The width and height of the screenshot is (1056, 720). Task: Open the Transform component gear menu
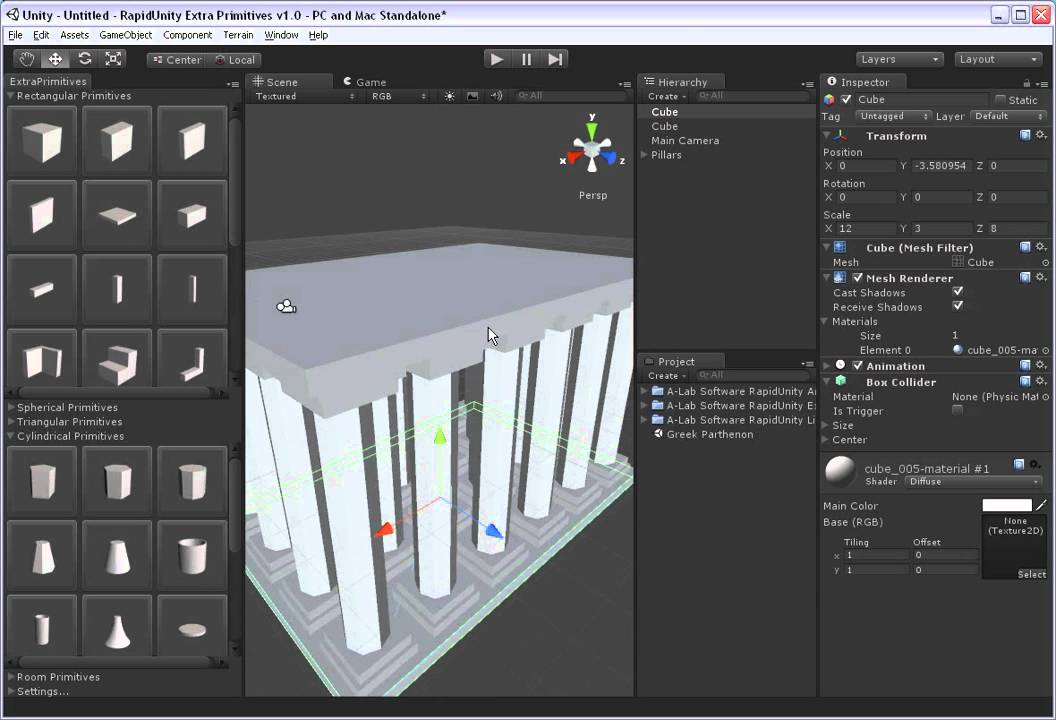click(x=1041, y=135)
